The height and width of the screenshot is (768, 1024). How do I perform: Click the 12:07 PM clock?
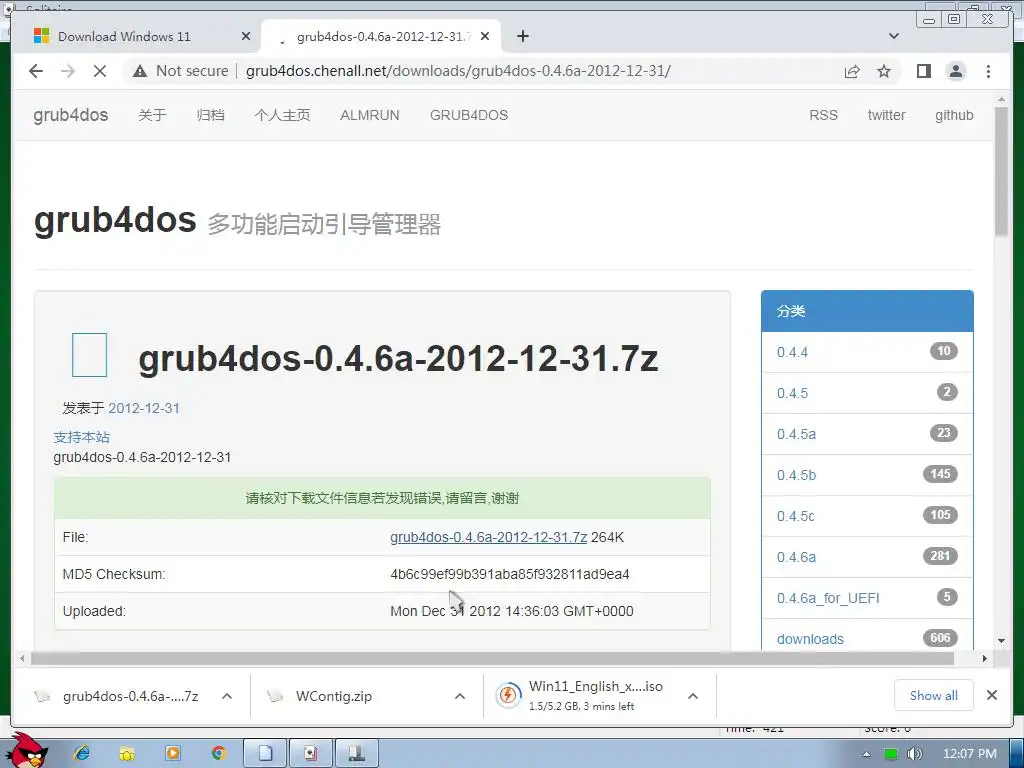pyautogui.click(x=970, y=754)
